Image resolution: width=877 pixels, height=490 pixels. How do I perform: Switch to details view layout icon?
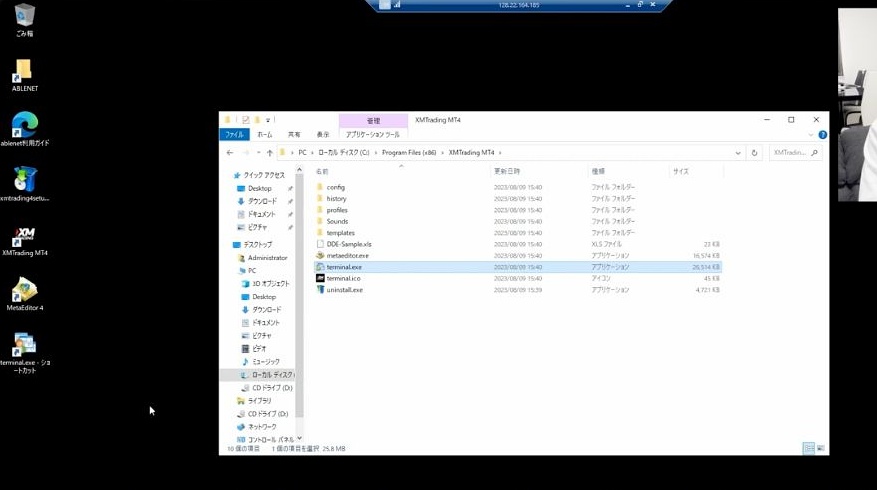[x=809, y=448]
